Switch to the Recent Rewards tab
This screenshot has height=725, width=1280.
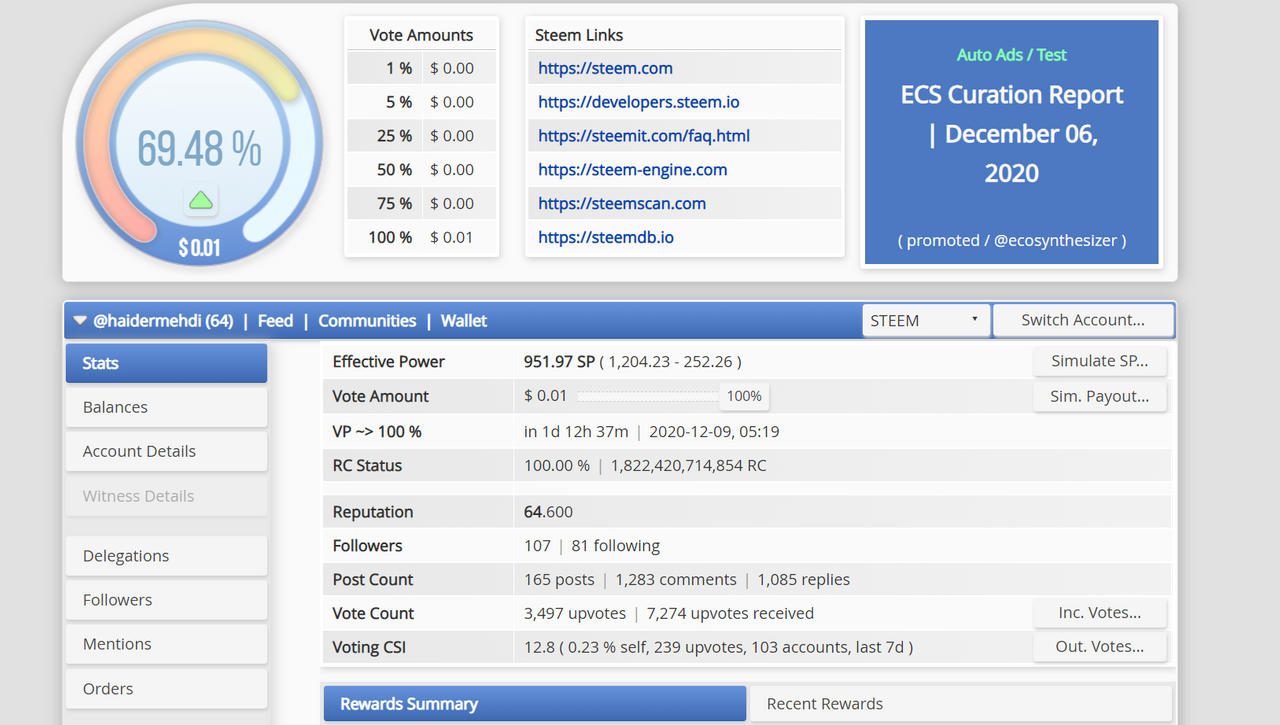click(961, 704)
